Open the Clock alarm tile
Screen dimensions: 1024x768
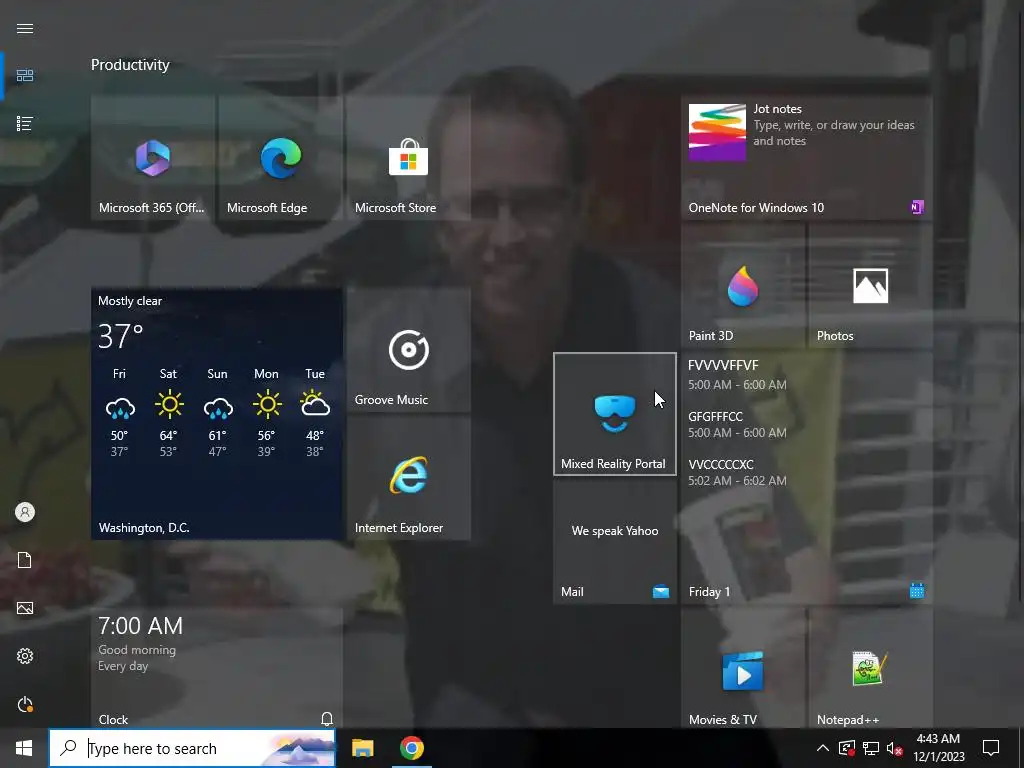(x=217, y=668)
